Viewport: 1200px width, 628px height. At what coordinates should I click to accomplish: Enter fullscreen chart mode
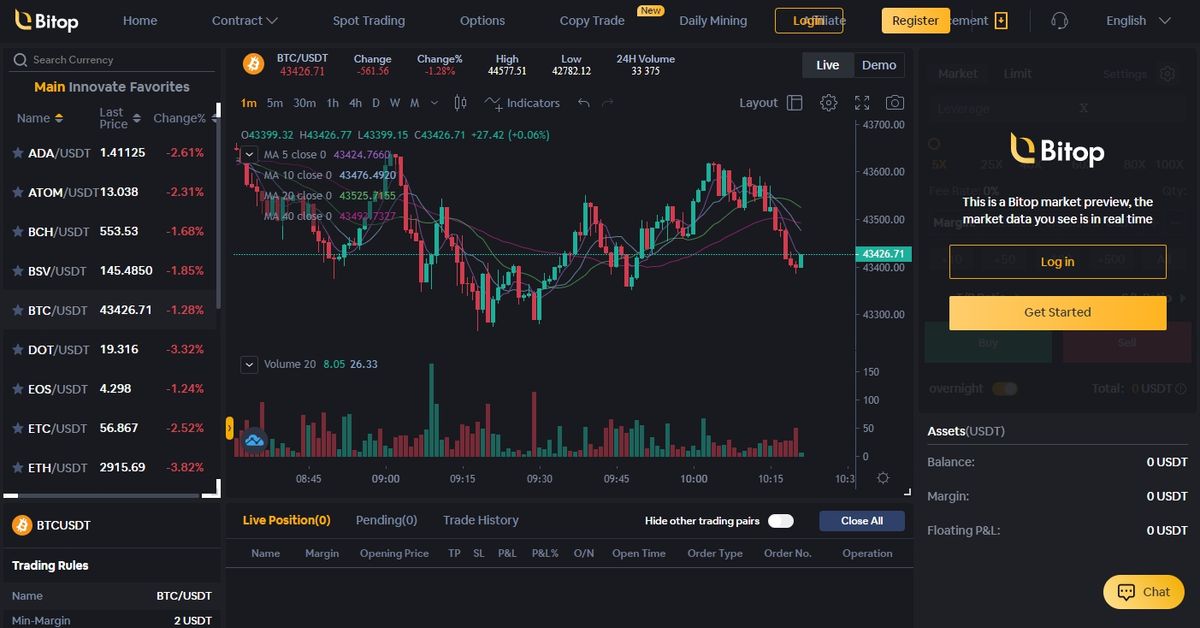point(862,102)
